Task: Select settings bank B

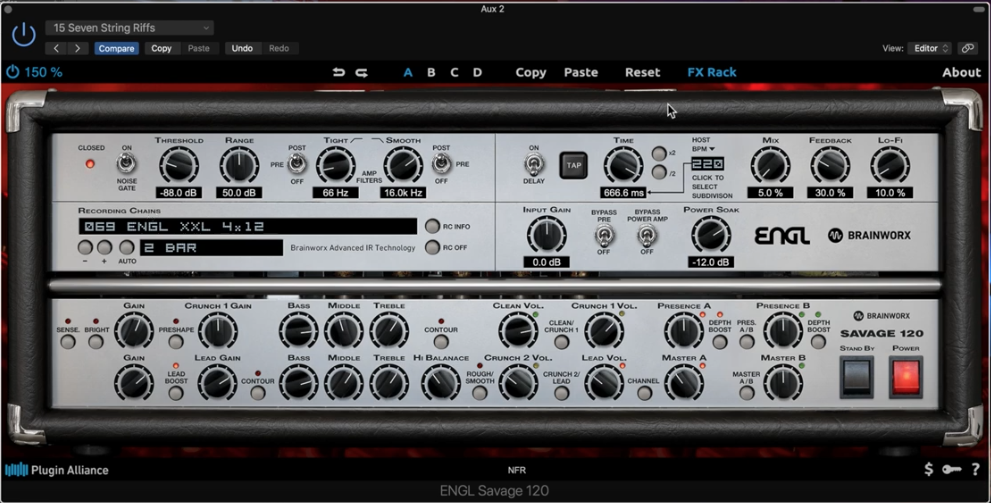Action: click(x=431, y=72)
